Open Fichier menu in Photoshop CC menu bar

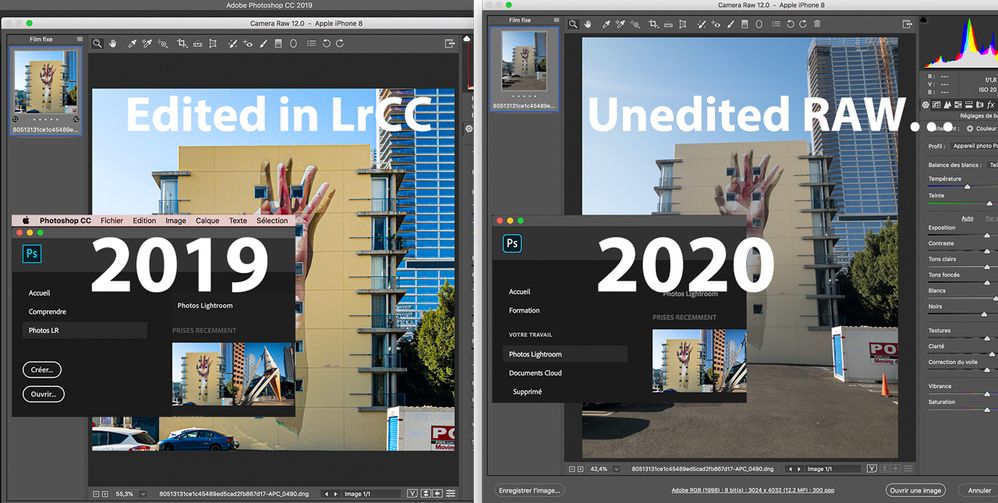[111, 220]
